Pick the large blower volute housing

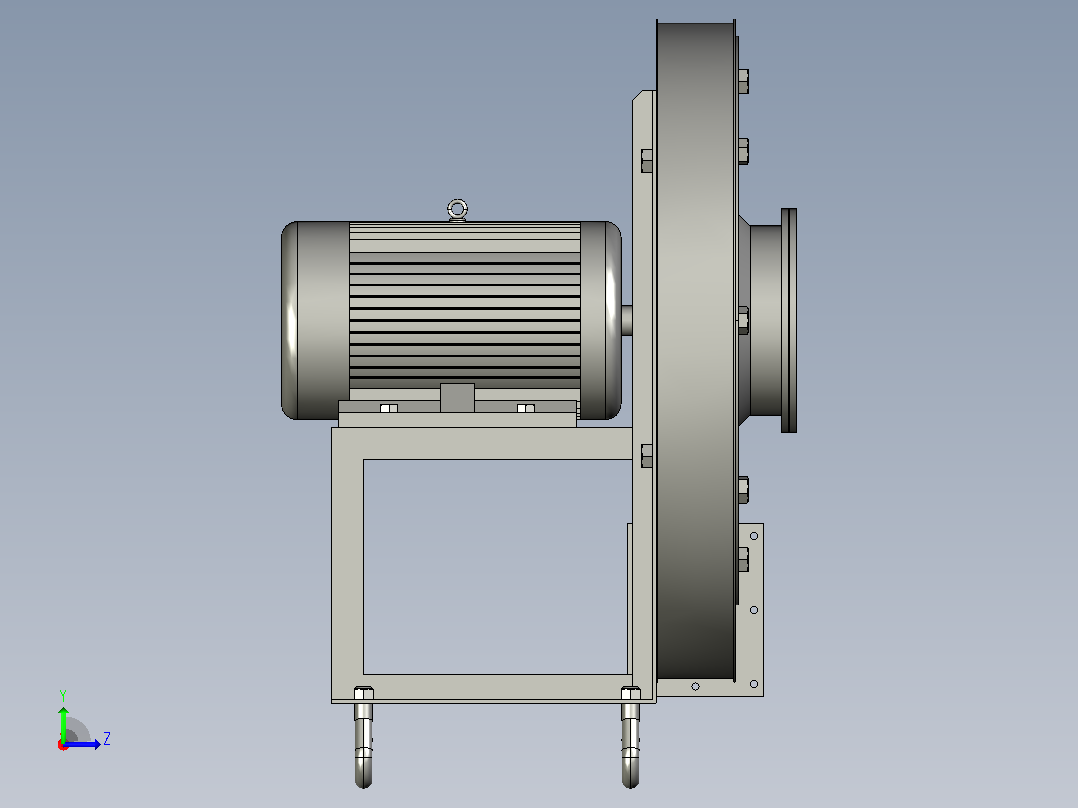tap(696, 351)
